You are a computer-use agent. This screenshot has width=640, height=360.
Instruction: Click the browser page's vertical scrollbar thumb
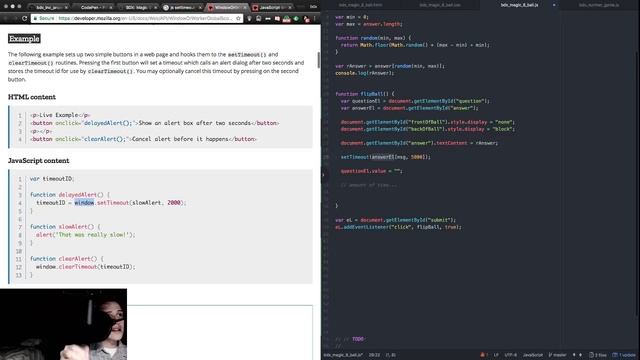[x=318, y=60]
